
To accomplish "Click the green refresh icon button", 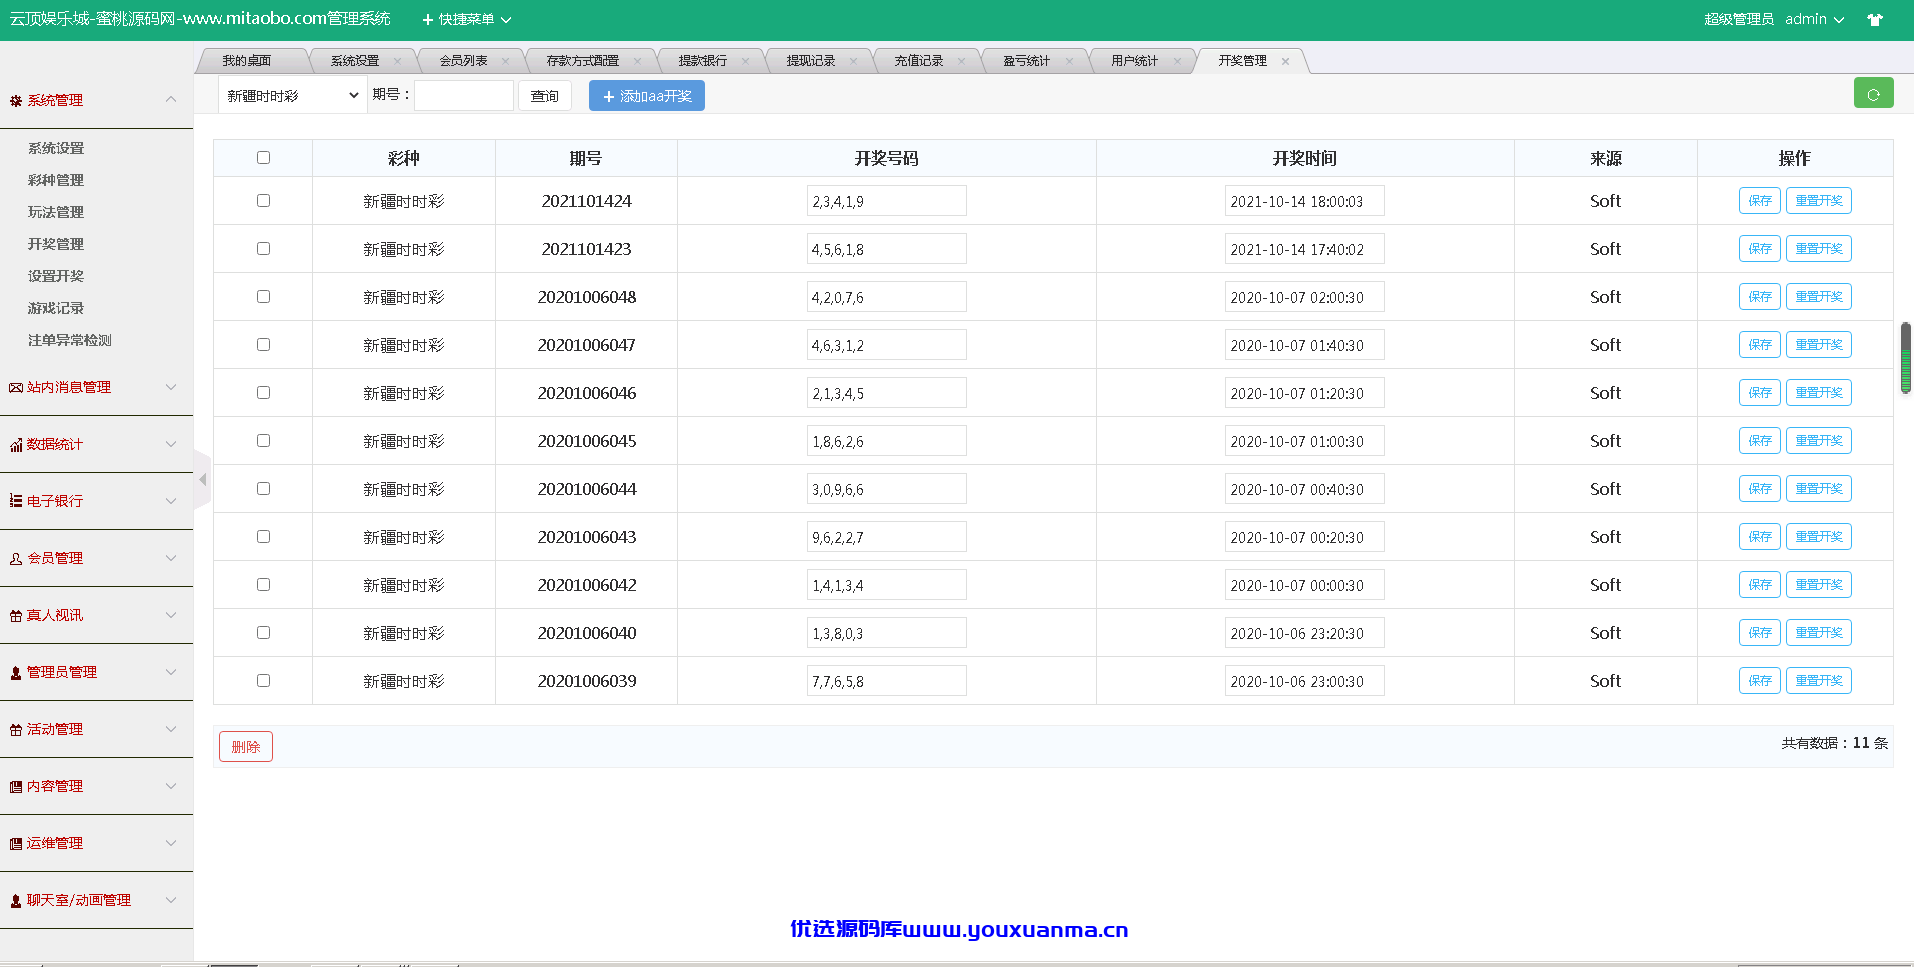I will [1873, 94].
